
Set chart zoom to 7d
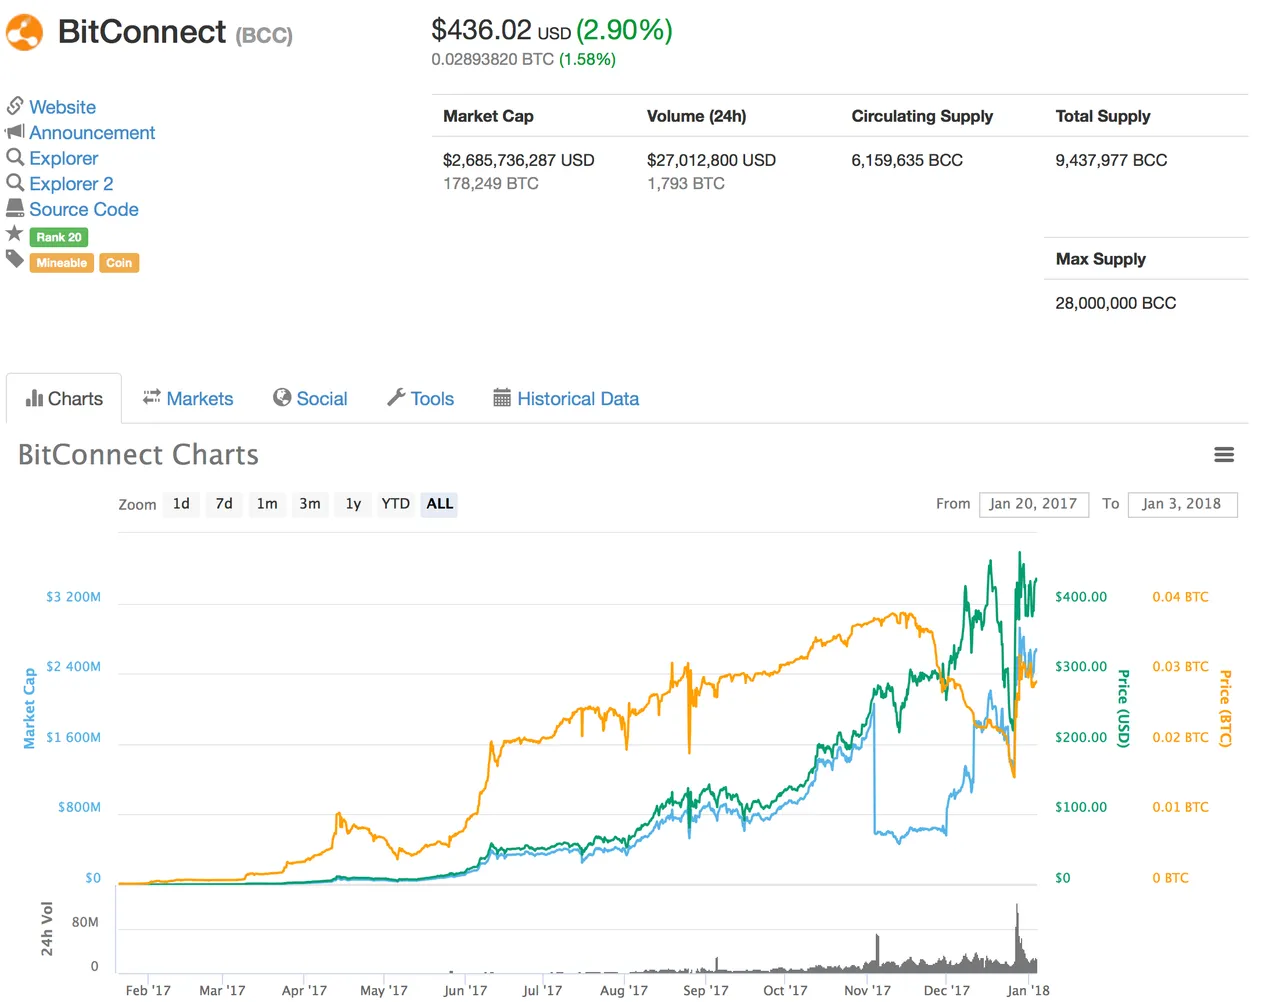click(224, 504)
